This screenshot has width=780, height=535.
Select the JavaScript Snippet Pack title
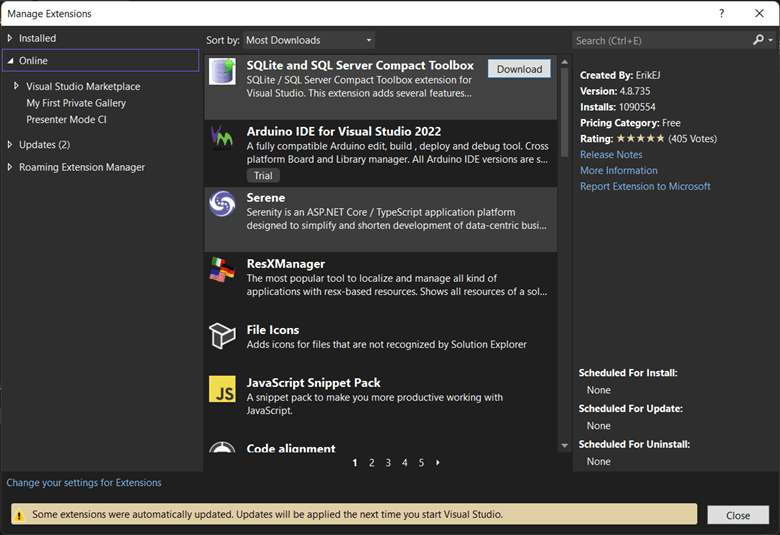pos(313,383)
